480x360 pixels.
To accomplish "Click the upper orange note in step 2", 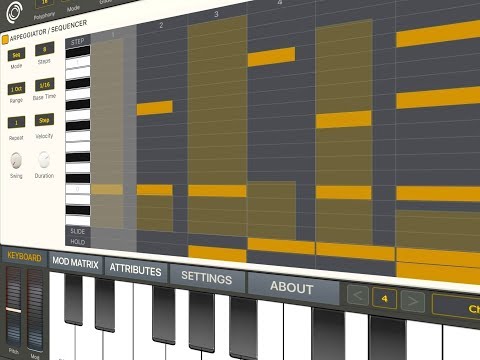I will (155, 108).
